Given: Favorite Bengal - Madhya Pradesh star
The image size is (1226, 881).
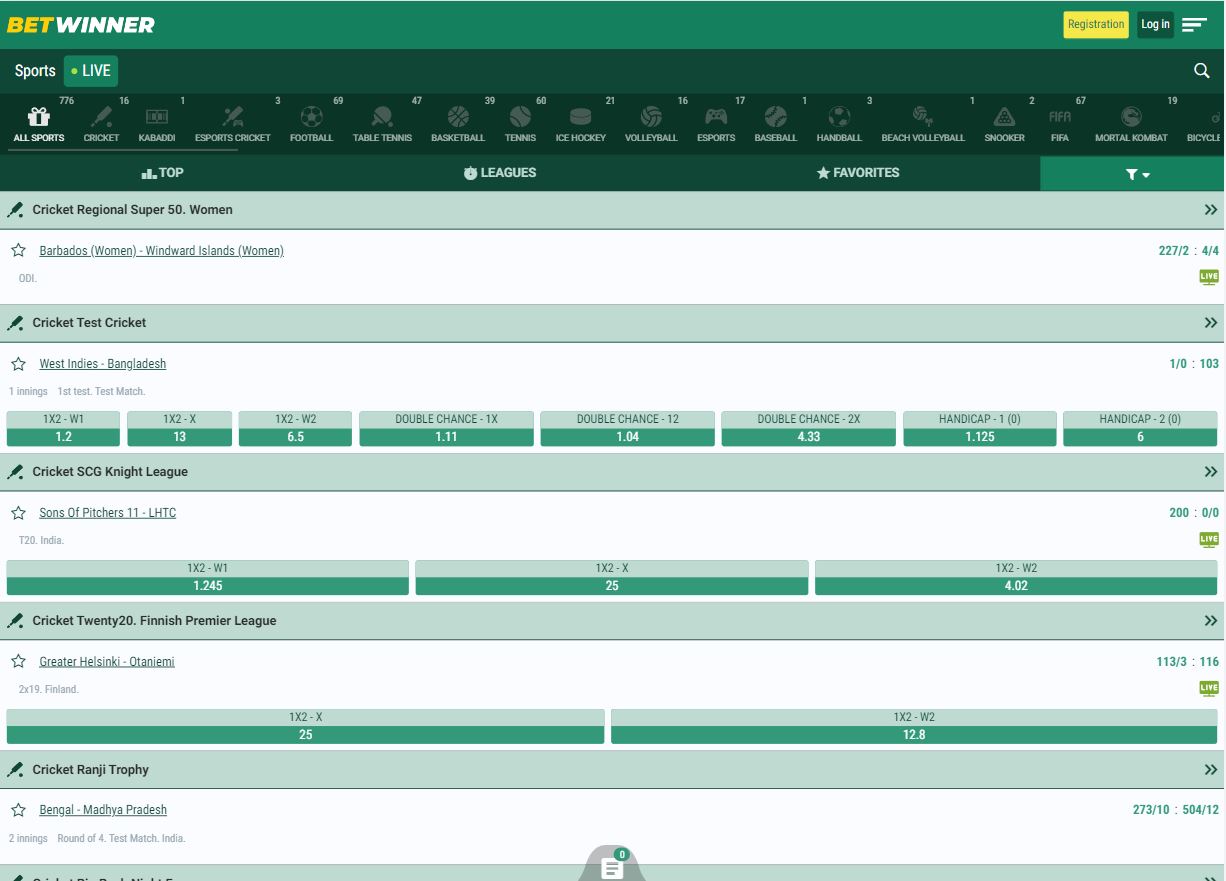Looking at the screenshot, I should point(18,810).
